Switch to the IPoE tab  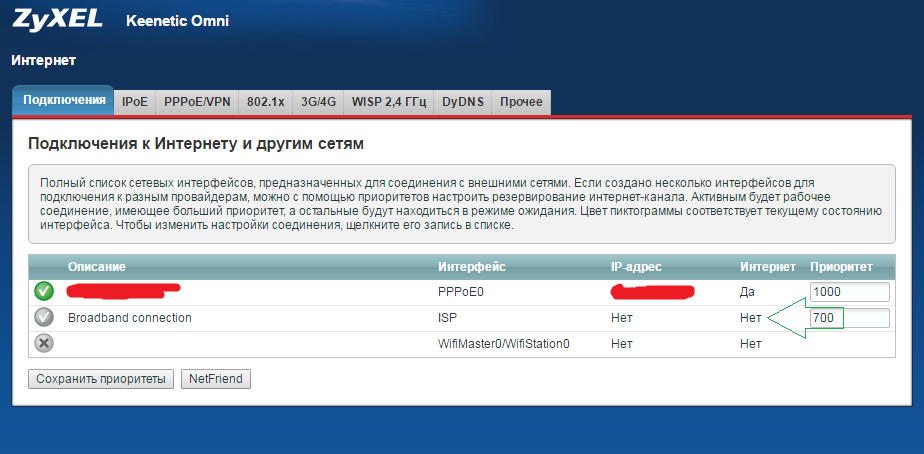135,102
